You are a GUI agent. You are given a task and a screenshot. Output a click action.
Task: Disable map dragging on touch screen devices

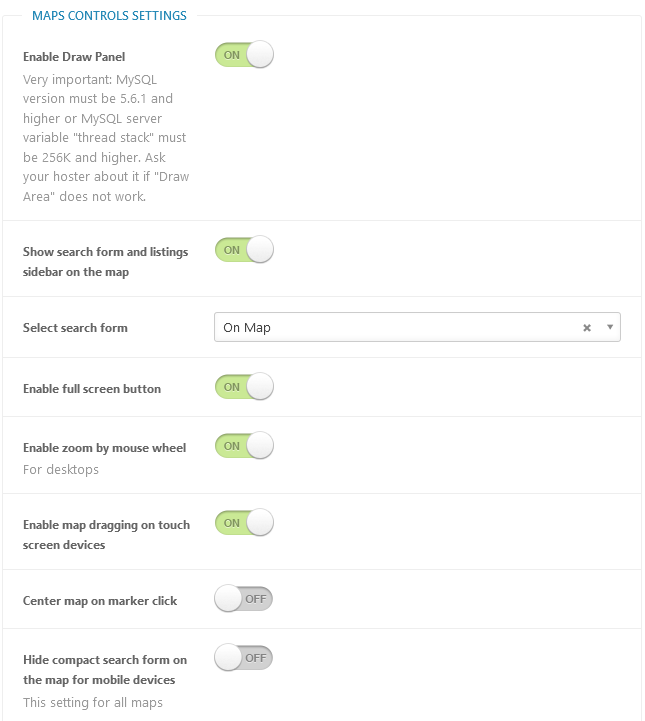coord(244,522)
